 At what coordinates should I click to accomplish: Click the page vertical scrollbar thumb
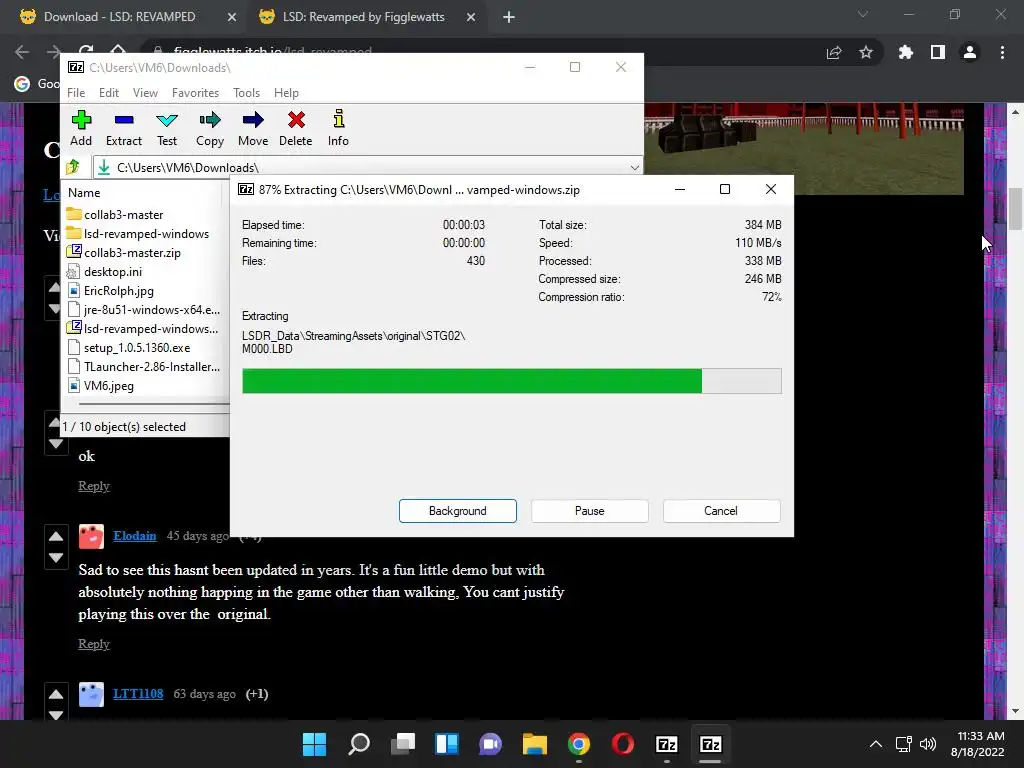click(1015, 209)
